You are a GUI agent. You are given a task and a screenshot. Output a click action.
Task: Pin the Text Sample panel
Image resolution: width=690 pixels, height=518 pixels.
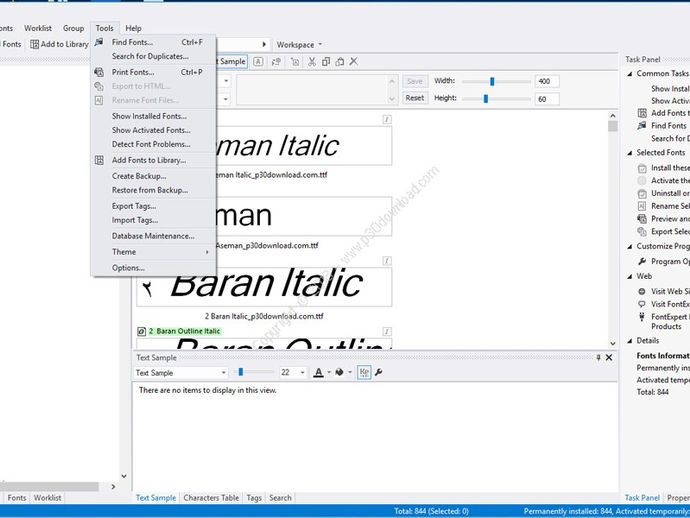(x=598, y=357)
